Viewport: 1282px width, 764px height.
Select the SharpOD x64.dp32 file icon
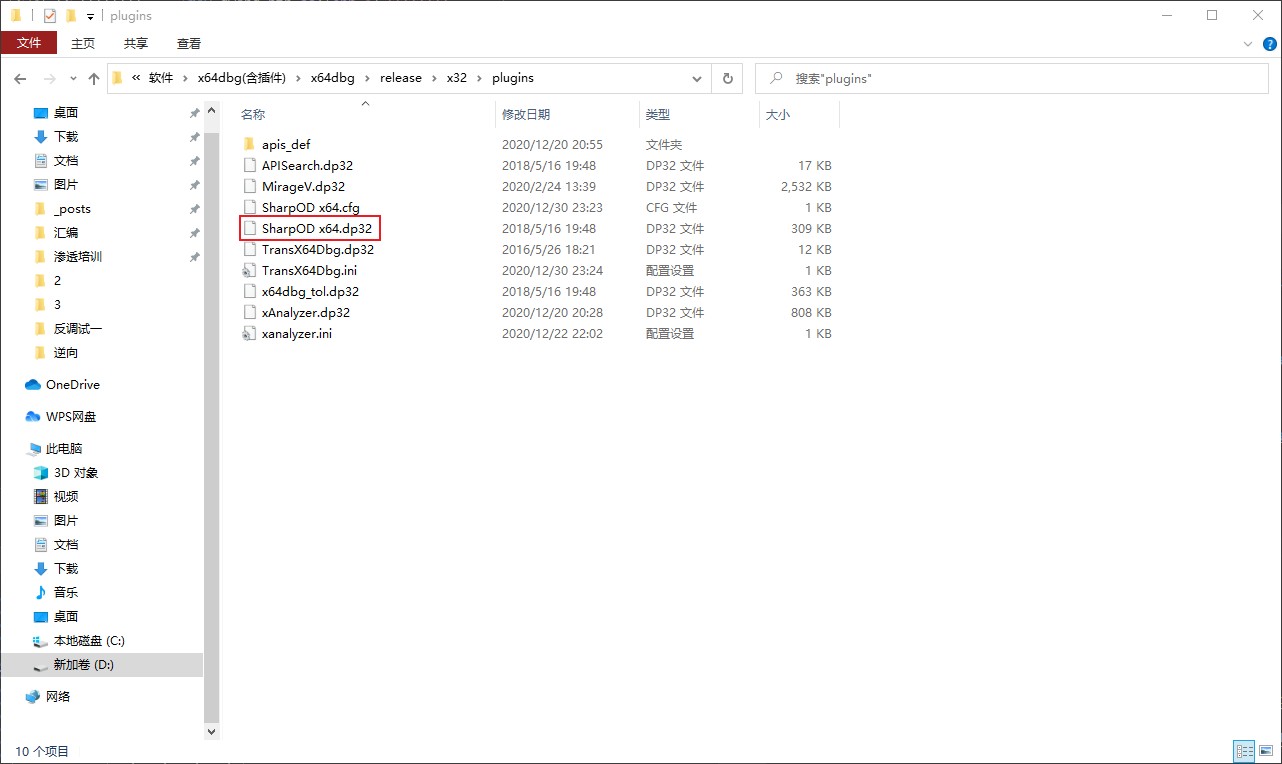tap(250, 228)
